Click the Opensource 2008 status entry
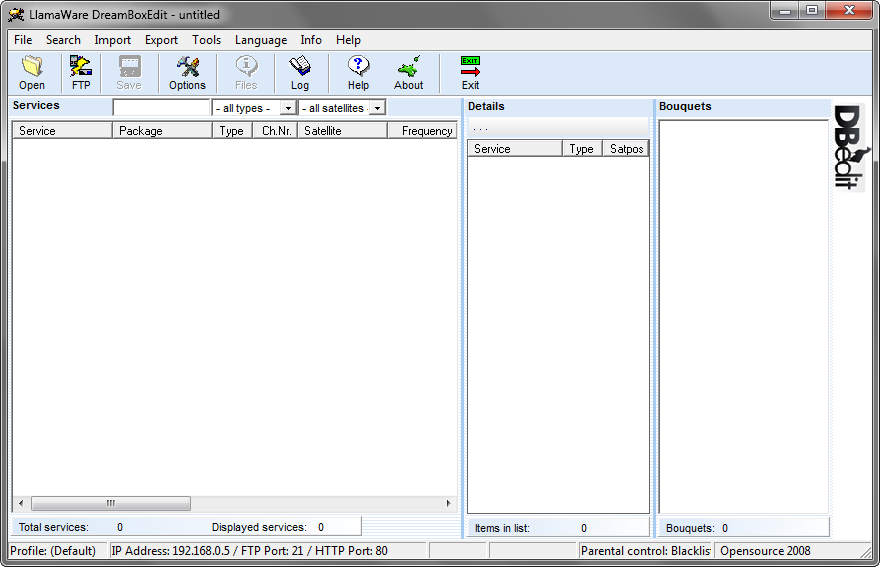The width and height of the screenshot is (880, 567). pyautogui.click(x=765, y=551)
